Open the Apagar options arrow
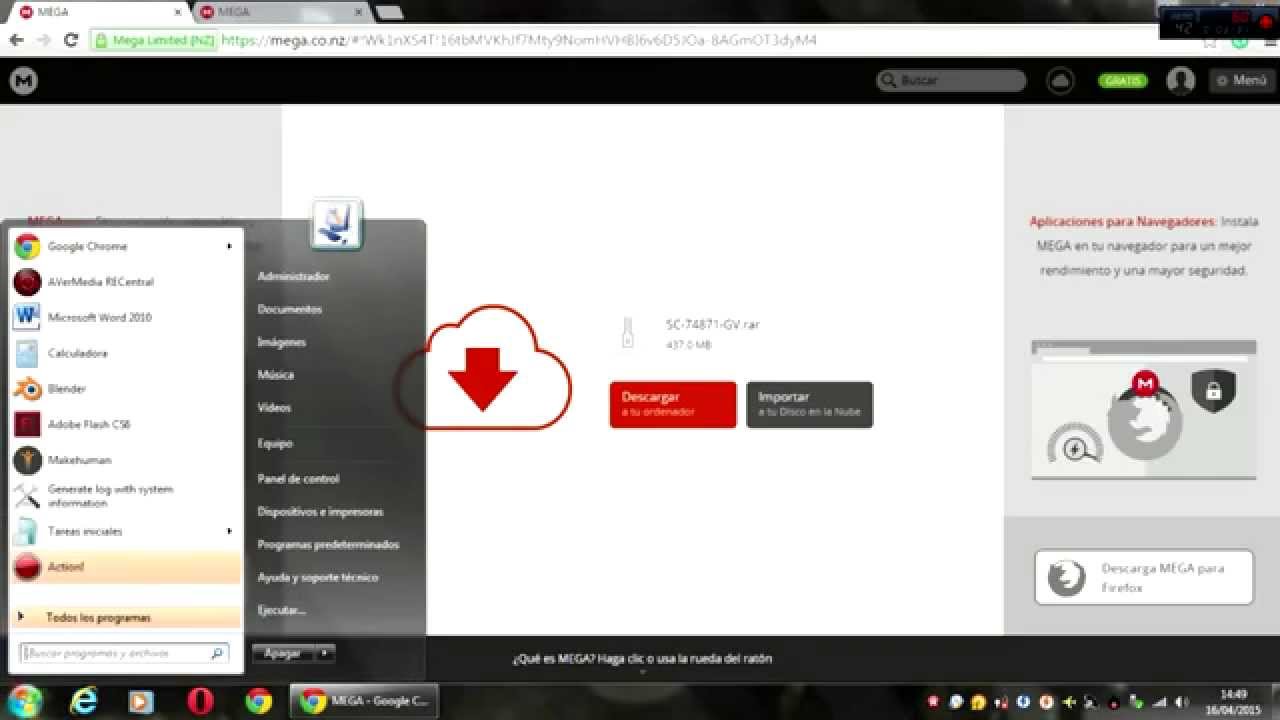 coord(323,653)
